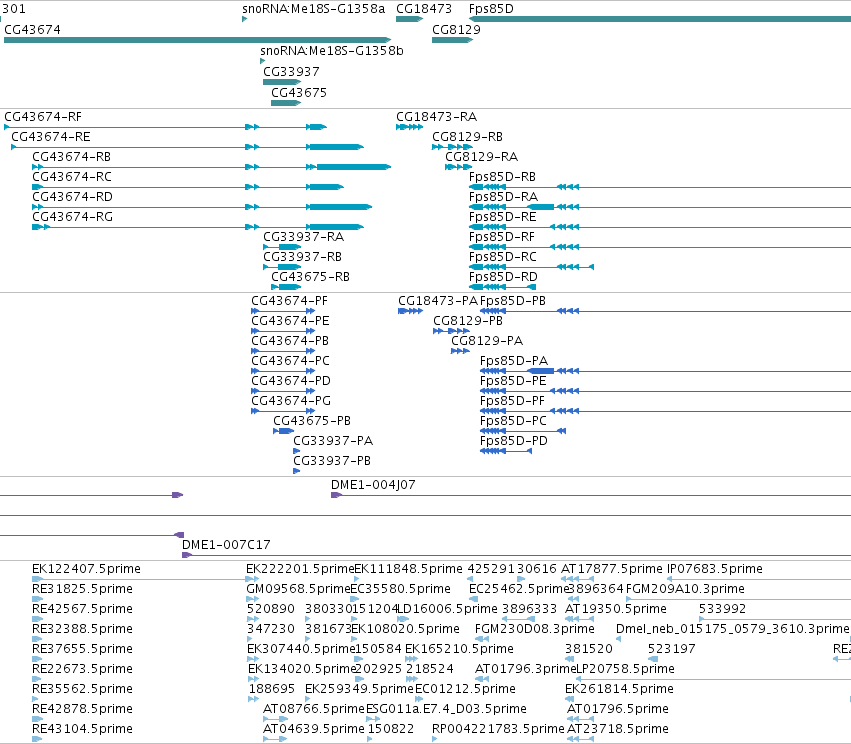851x744 pixels.
Task: Click protein CG43675-PB
Action: [283, 431]
